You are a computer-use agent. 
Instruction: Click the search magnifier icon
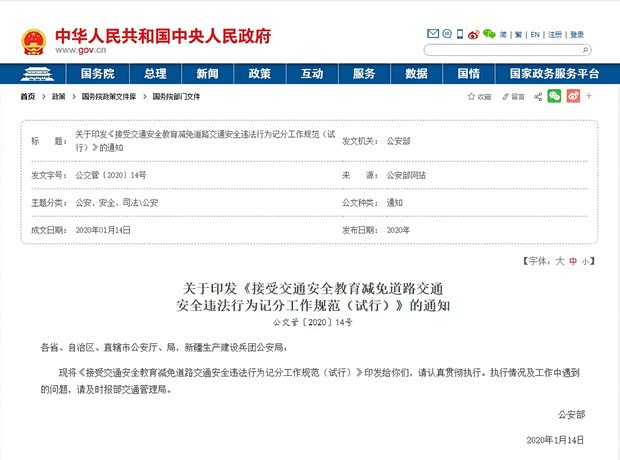pos(583,49)
